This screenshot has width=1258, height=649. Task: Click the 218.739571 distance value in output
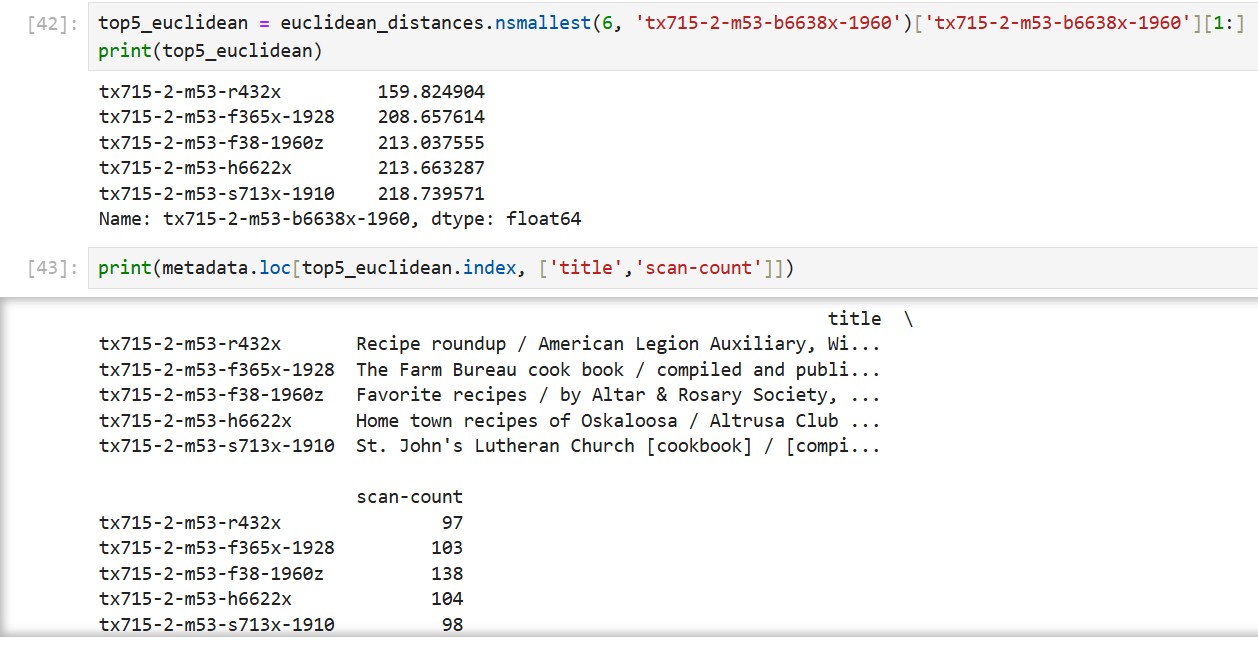point(431,193)
